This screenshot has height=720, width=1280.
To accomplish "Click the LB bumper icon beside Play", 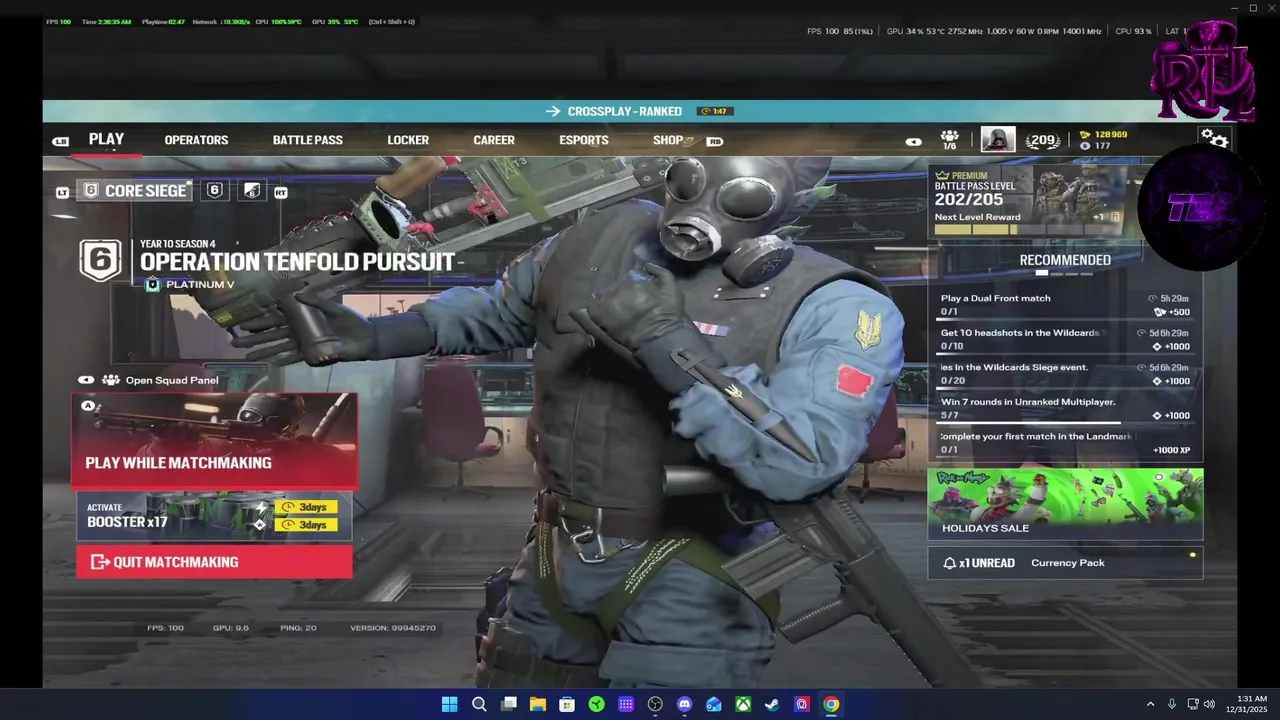I will [x=61, y=141].
